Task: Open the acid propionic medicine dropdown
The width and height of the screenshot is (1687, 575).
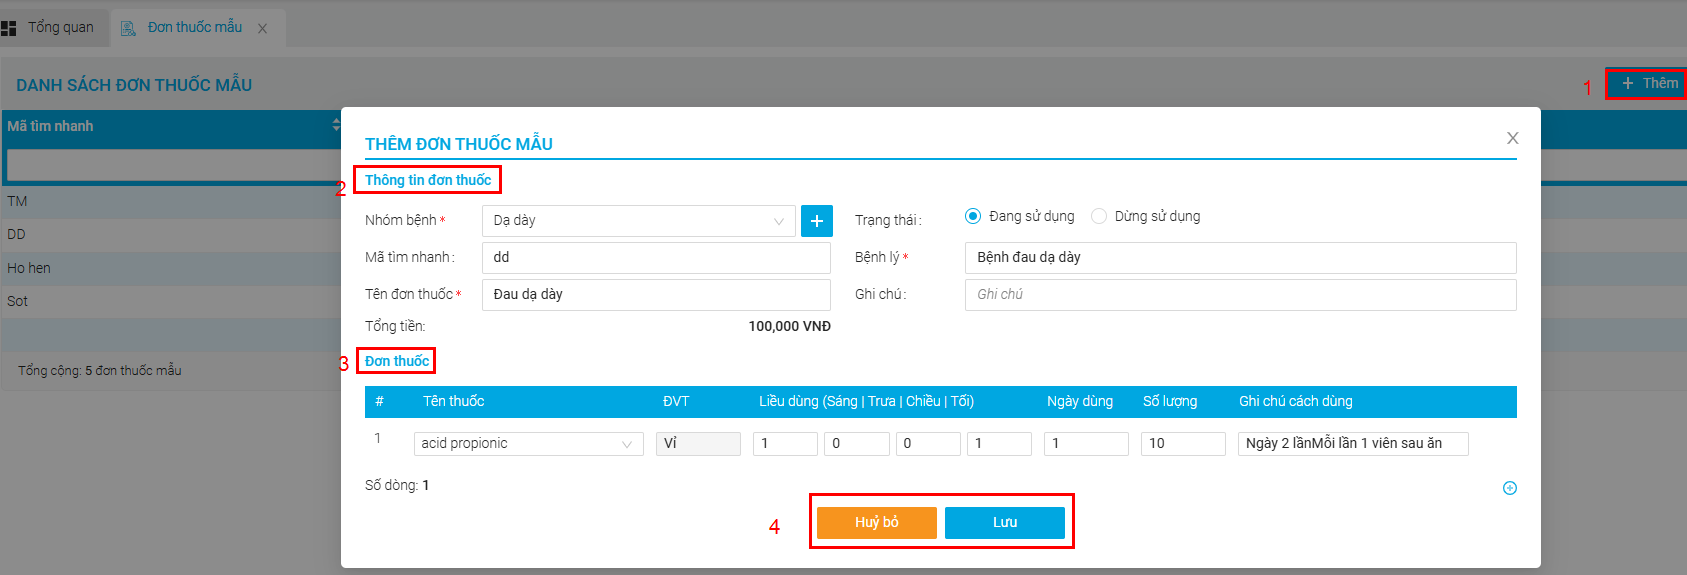Action: [528, 444]
